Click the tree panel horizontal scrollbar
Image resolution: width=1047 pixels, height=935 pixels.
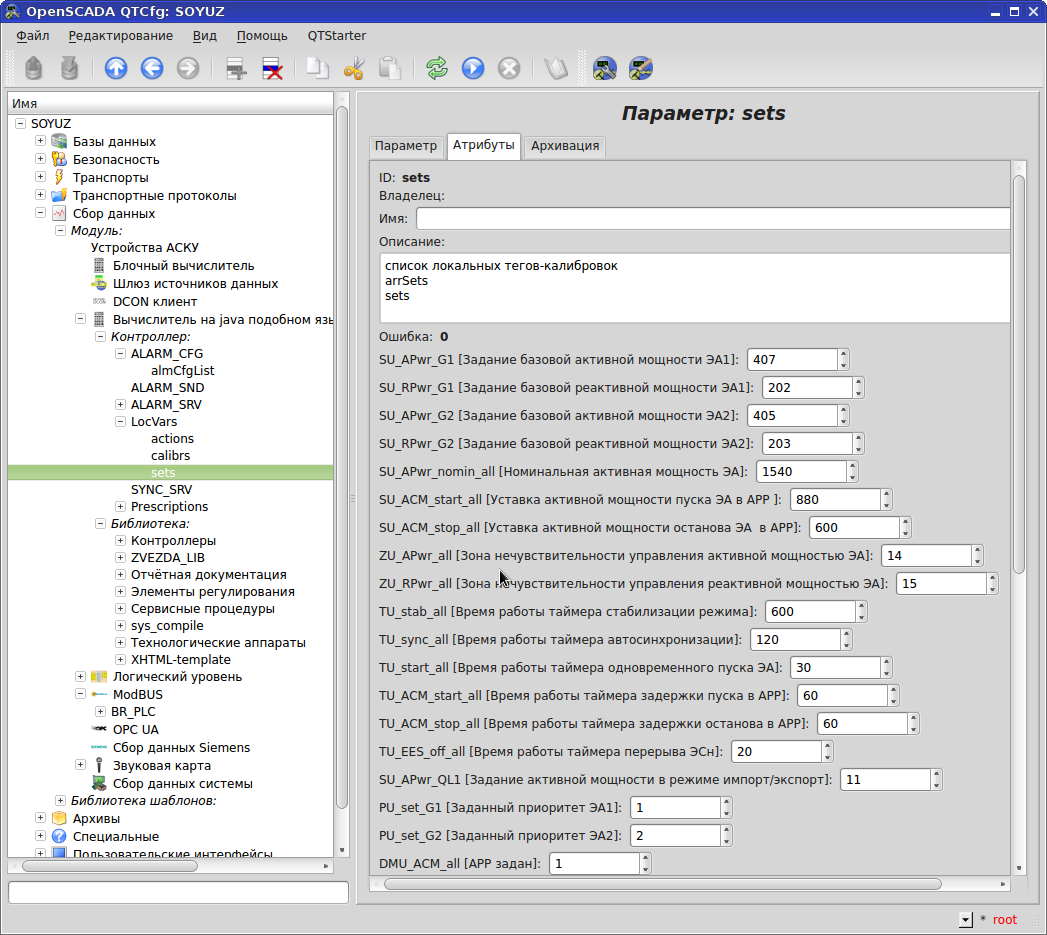pos(110,866)
